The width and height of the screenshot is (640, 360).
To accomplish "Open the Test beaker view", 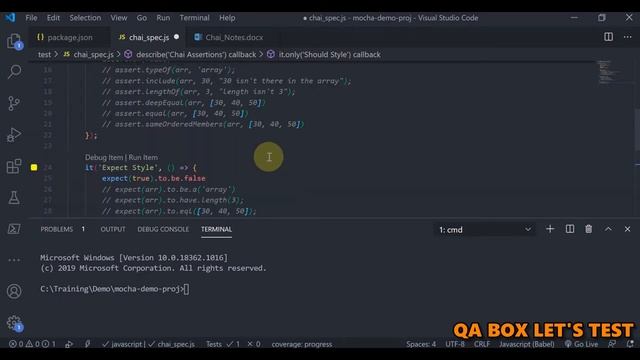I will point(14,198).
